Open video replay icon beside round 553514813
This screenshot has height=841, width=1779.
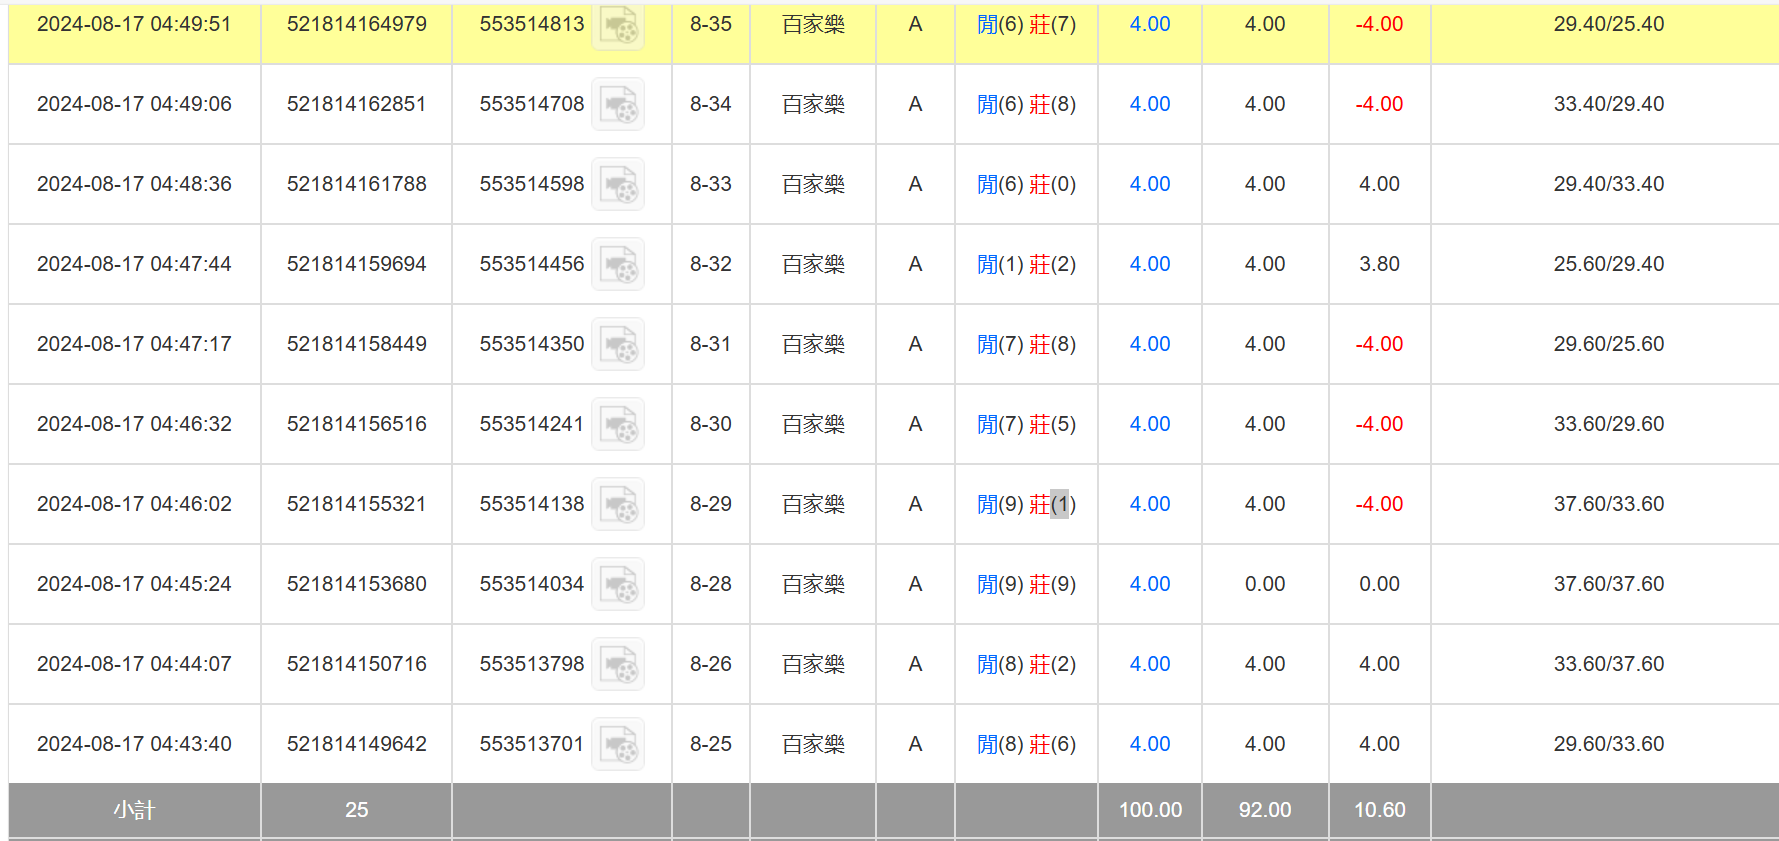618,26
